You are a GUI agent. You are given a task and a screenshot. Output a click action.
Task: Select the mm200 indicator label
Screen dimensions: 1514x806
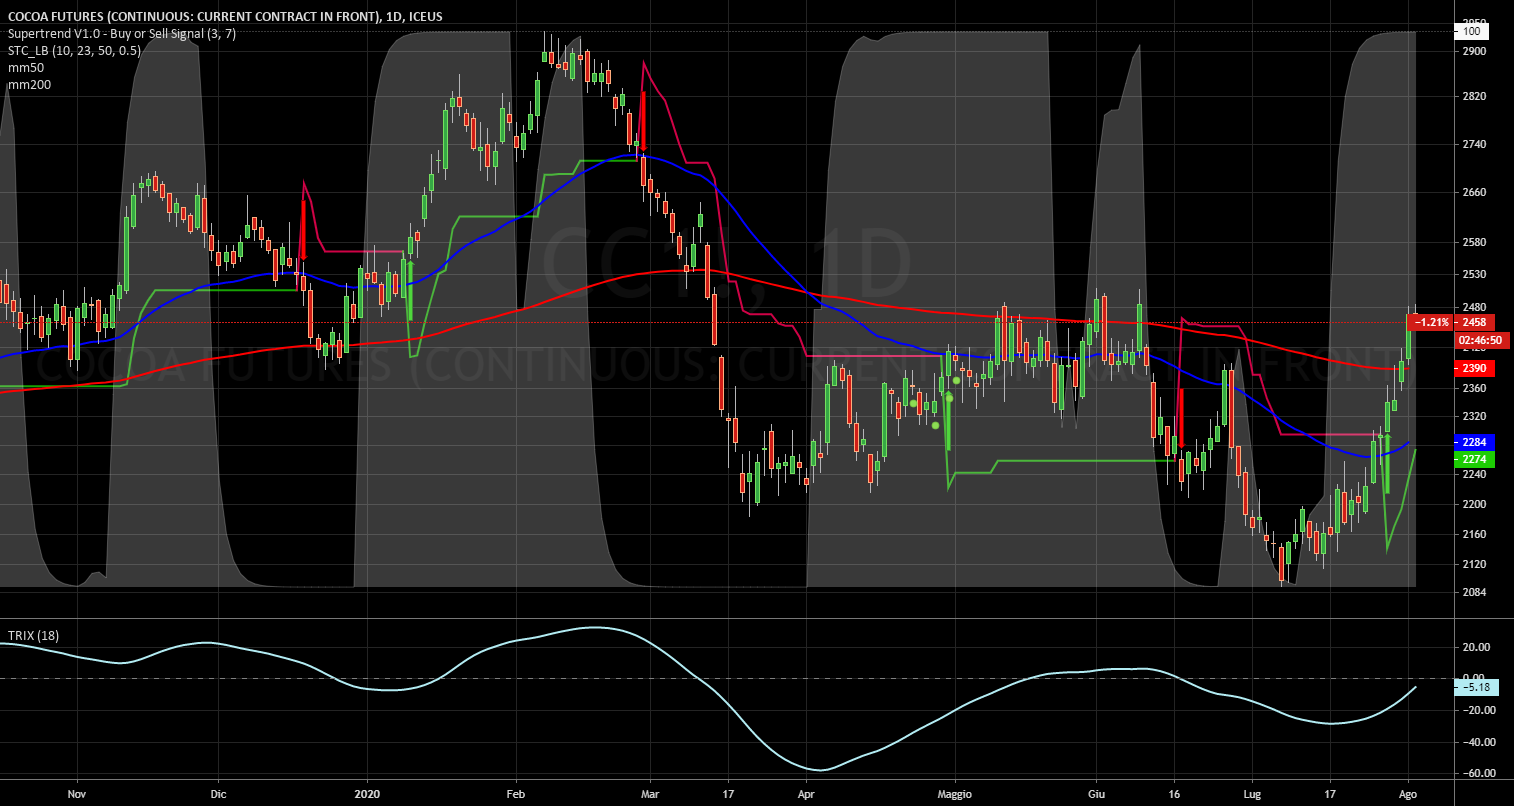click(29, 84)
